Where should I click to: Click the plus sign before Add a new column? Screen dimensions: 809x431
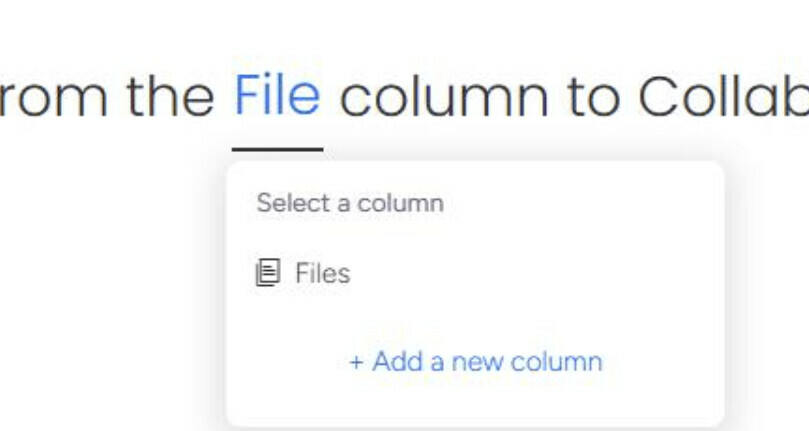click(356, 362)
